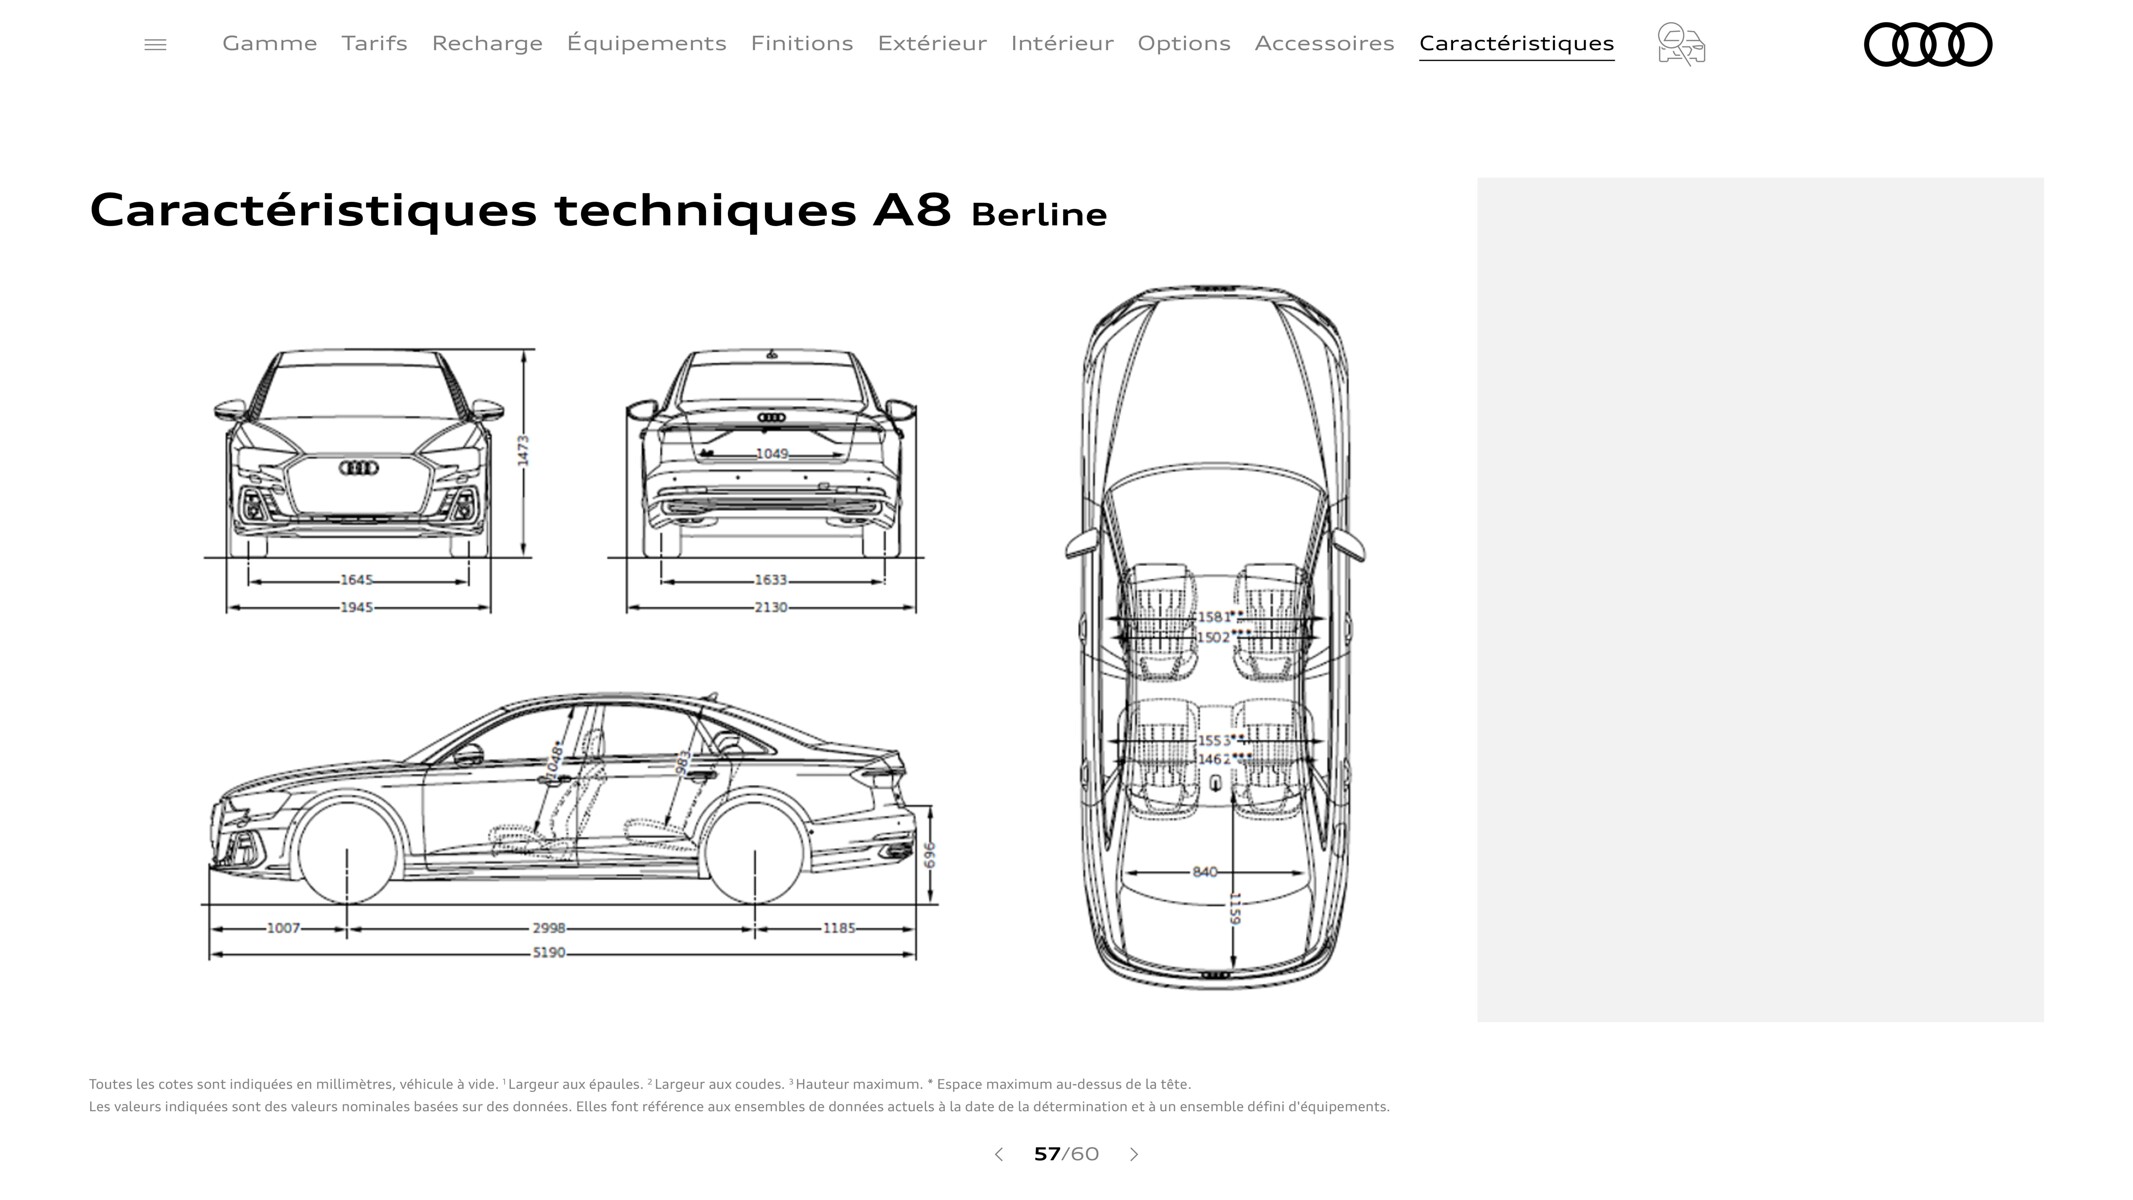The image size is (2133, 1200).
Task: Click the 'Toutes les cotes' footnote line
Action: [640, 1084]
